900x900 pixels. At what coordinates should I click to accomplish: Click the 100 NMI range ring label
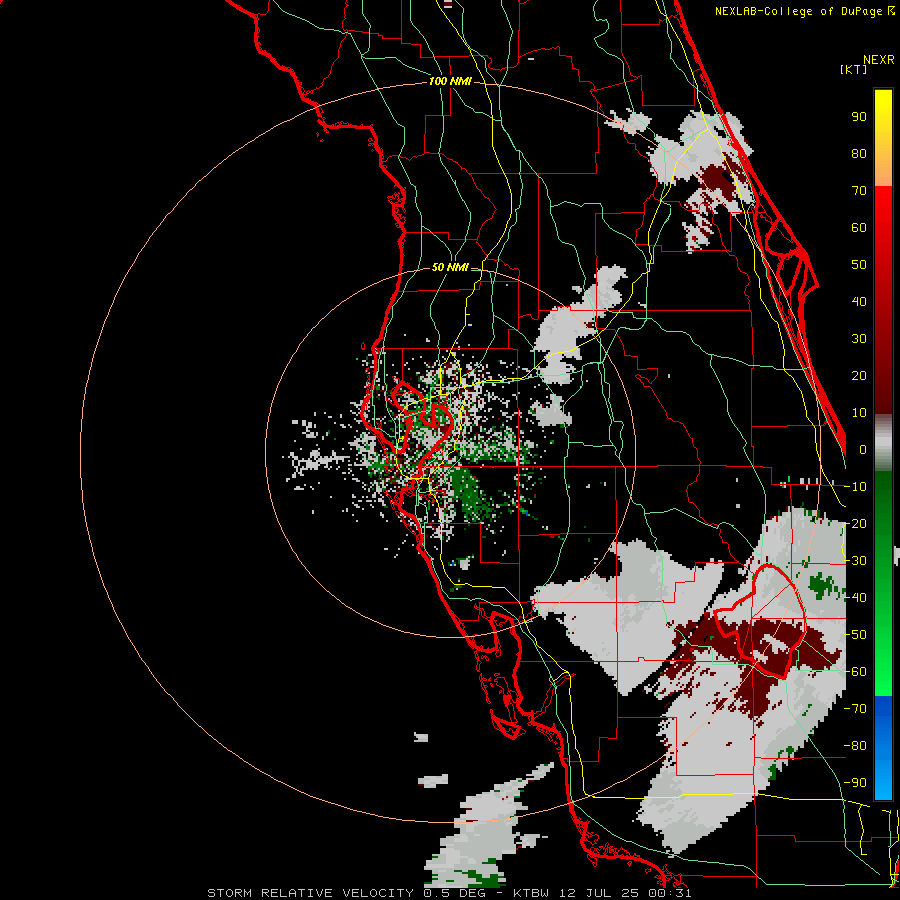[450, 82]
